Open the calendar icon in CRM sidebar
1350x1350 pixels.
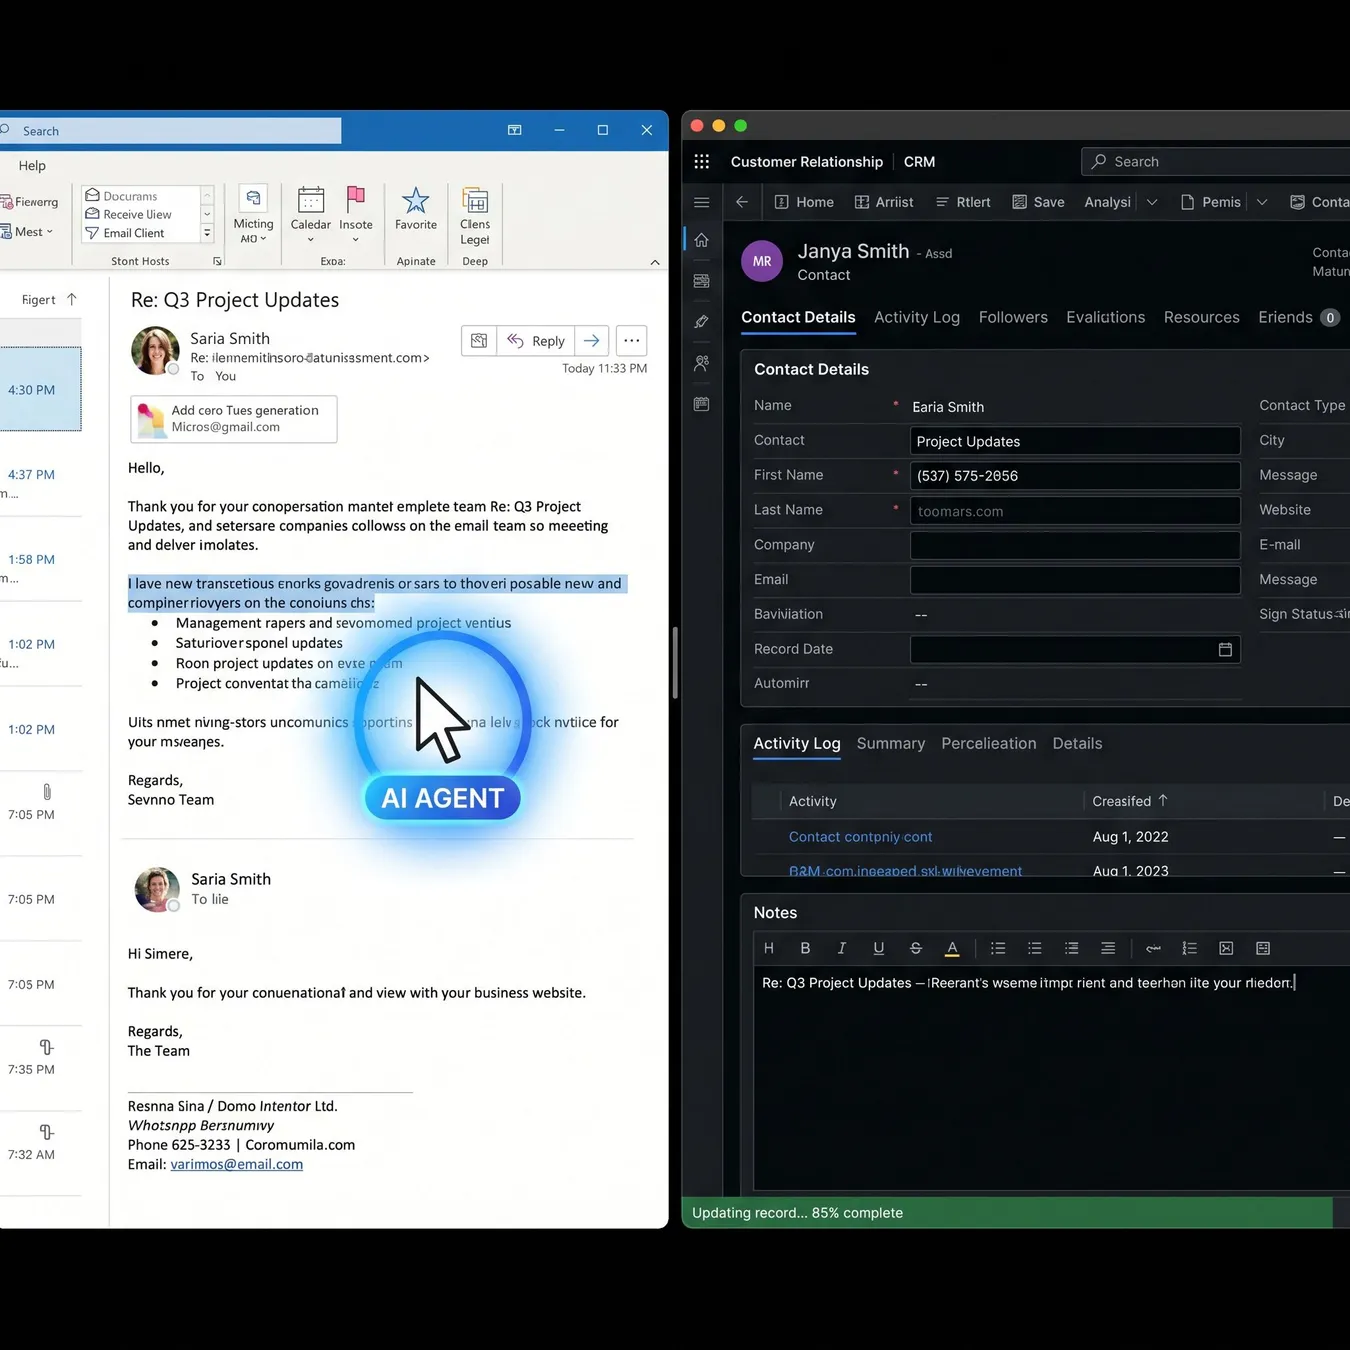[702, 404]
